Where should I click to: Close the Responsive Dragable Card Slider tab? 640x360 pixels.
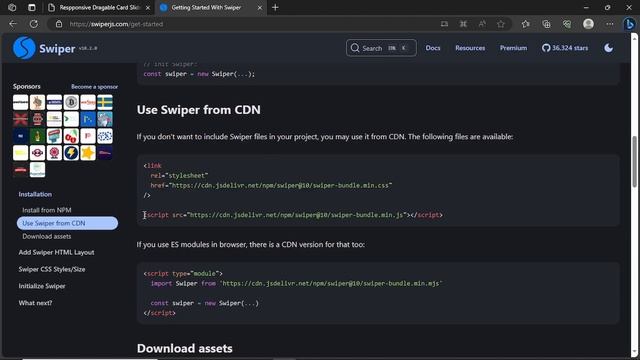pyautogui.click(x=148, y=8)
